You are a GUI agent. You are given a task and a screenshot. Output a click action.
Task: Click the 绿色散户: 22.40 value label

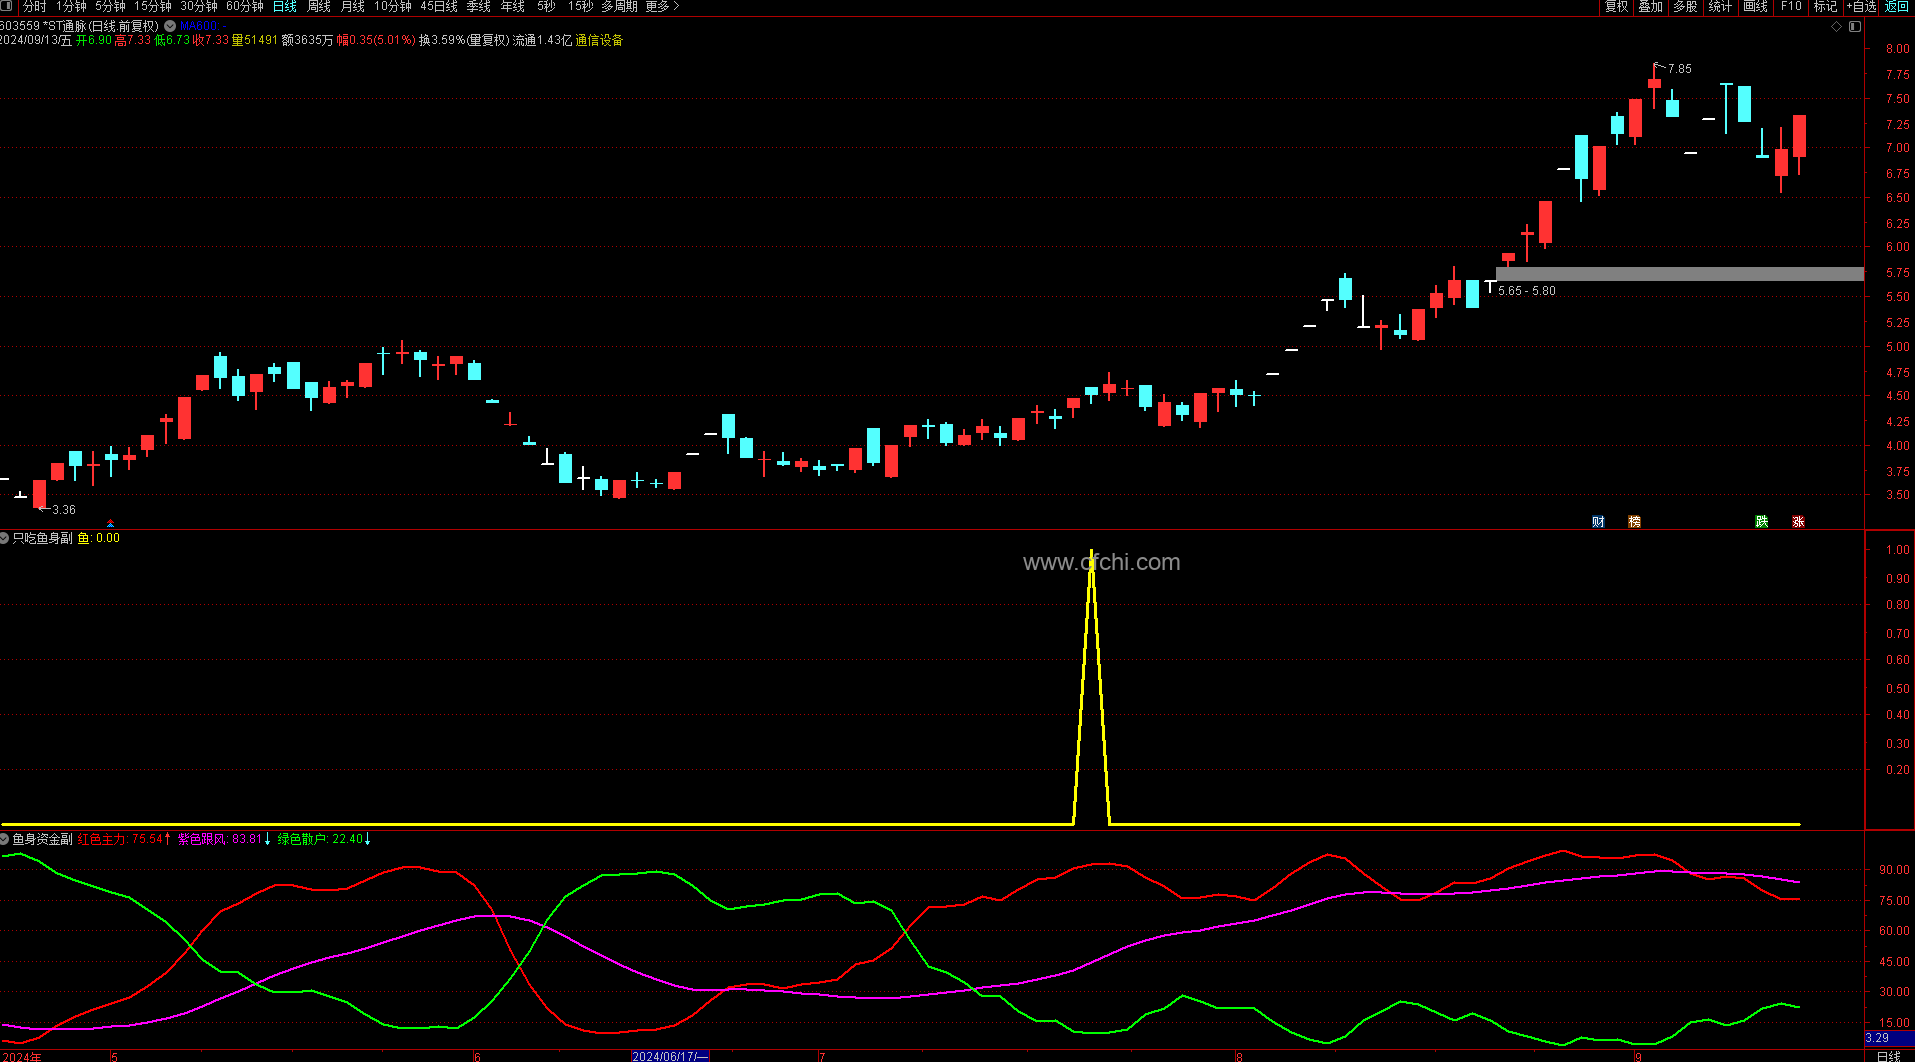point(320,839)
